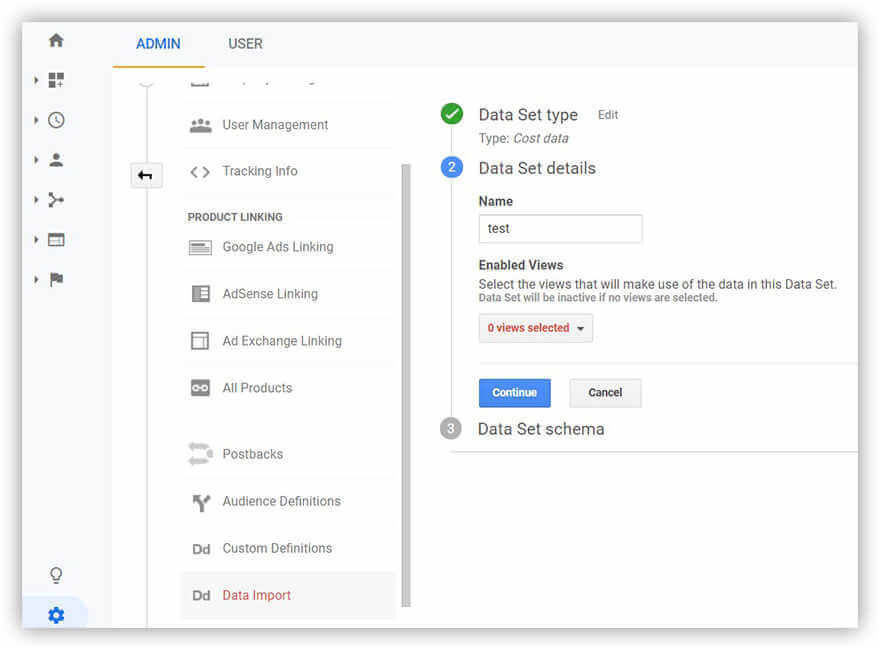880x650 pixels.
Task: Open the Customization dashboards icon
Action: click(x=56, y=80)
